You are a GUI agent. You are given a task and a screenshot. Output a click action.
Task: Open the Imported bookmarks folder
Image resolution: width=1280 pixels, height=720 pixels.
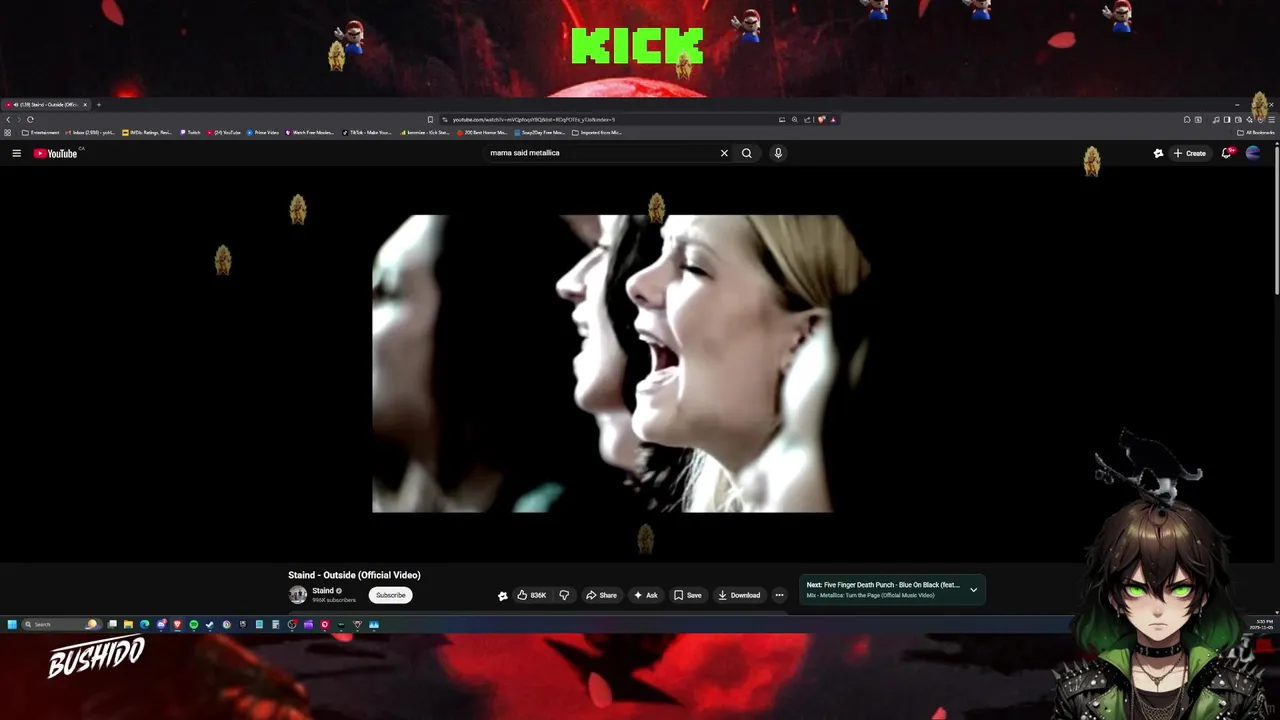[597, 133]
